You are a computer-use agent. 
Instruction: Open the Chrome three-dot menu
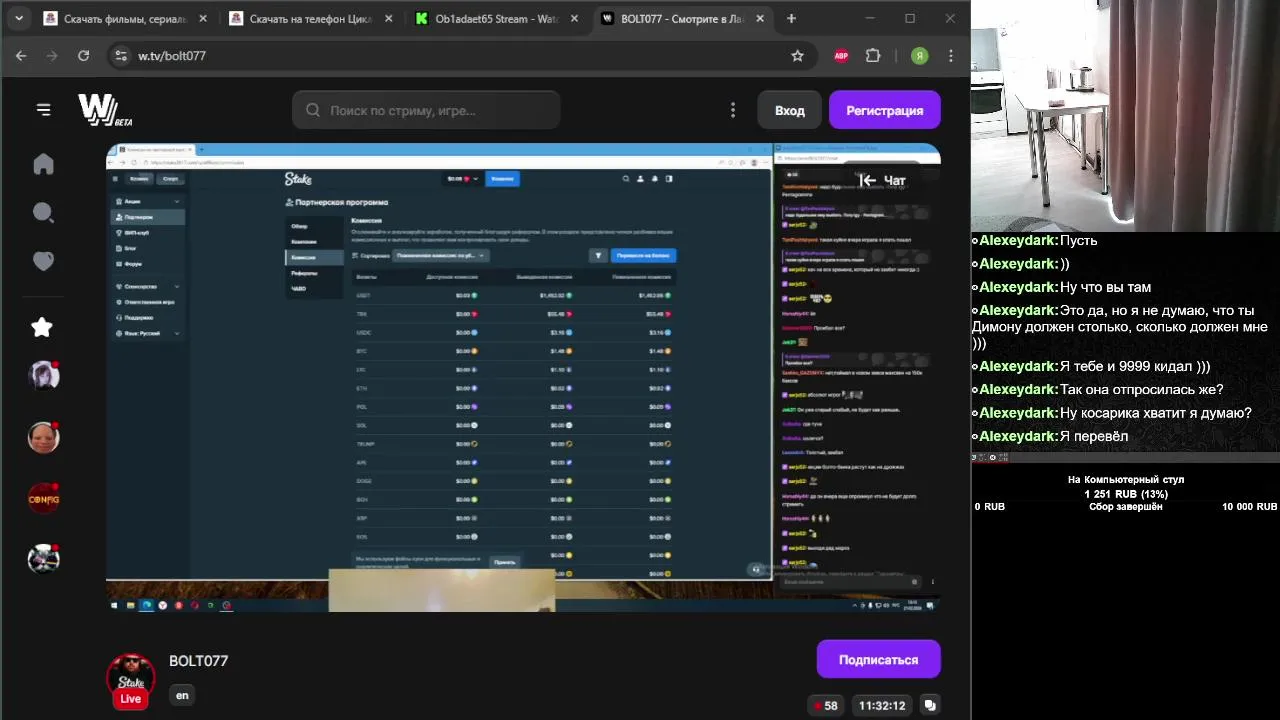click(951, 56)
